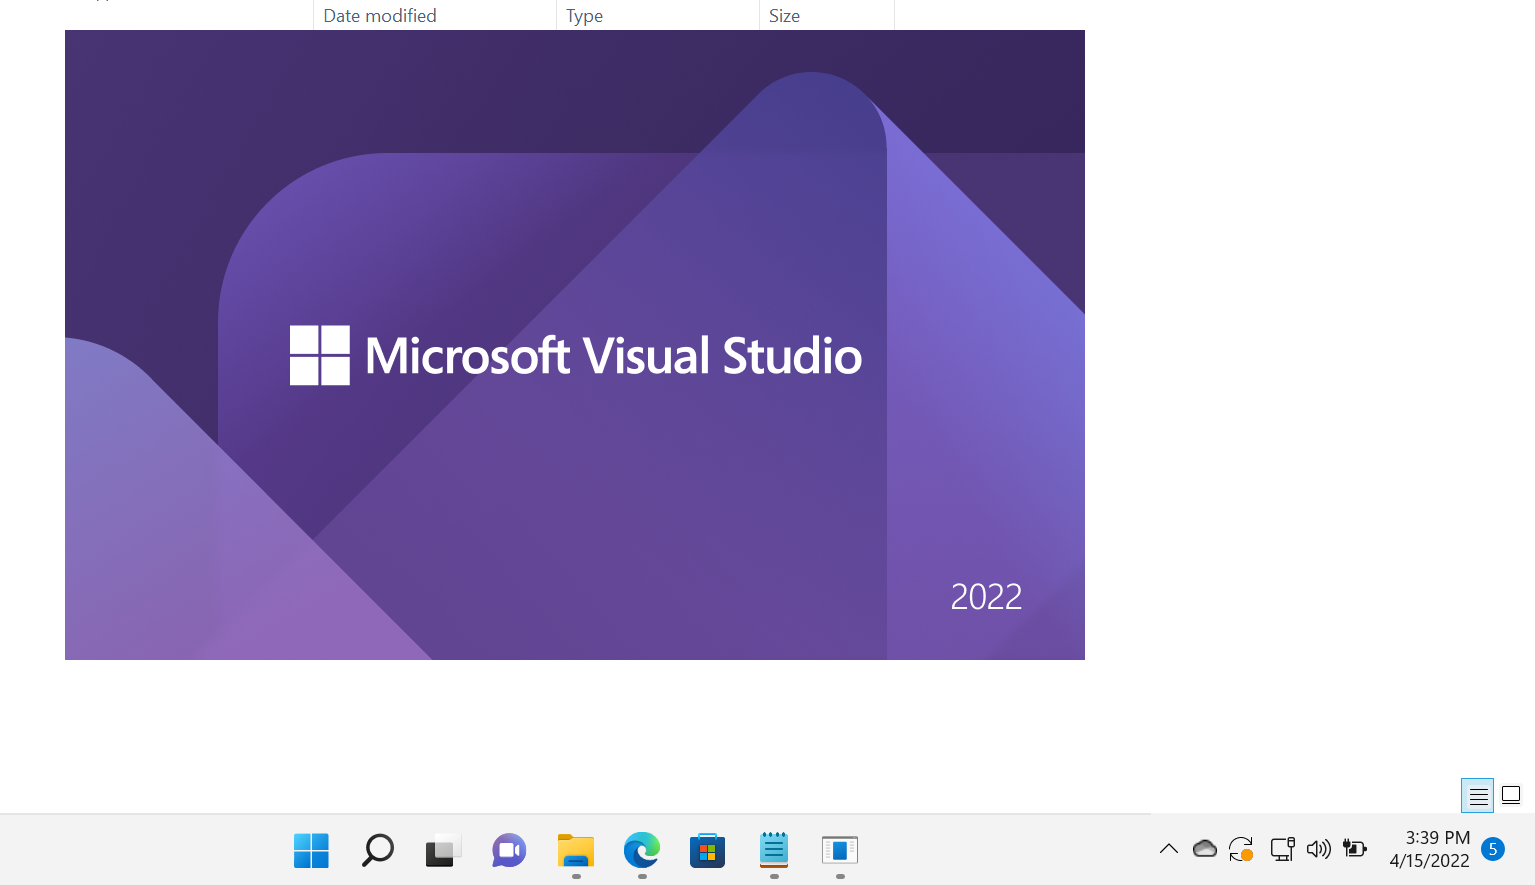Switch to Notepad in the taskbar

point(773,851)
